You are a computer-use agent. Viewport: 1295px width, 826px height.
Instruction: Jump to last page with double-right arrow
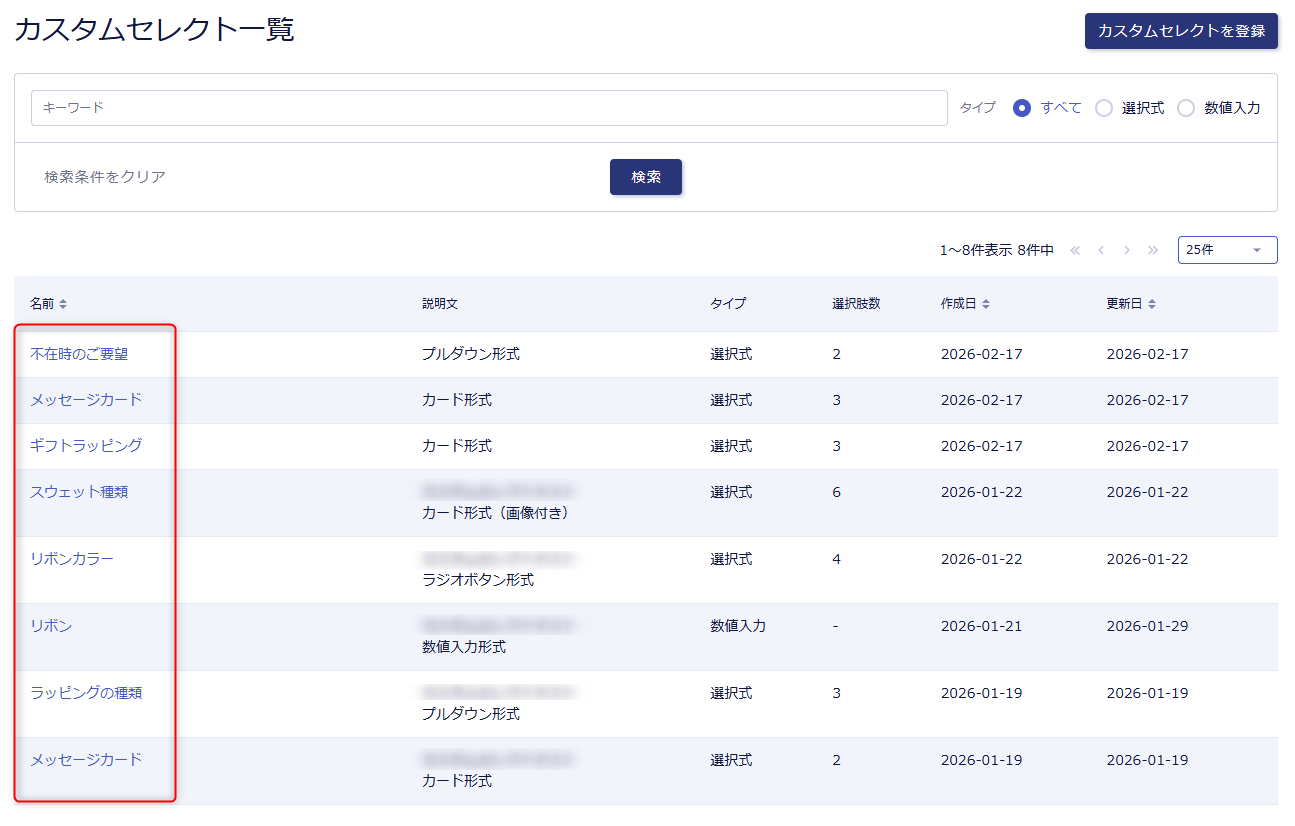pos(1153,250)
